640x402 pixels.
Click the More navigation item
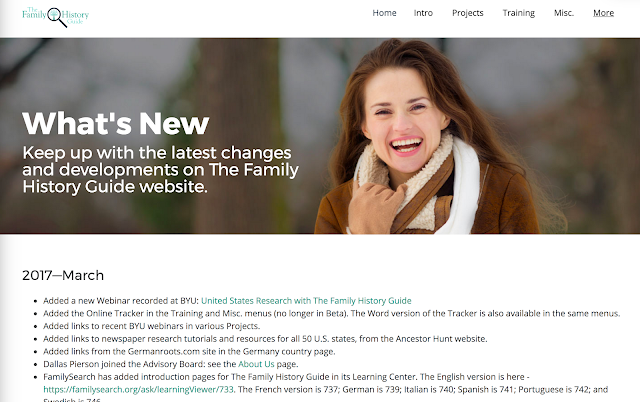pyautogui.click(x=603, y=13)
